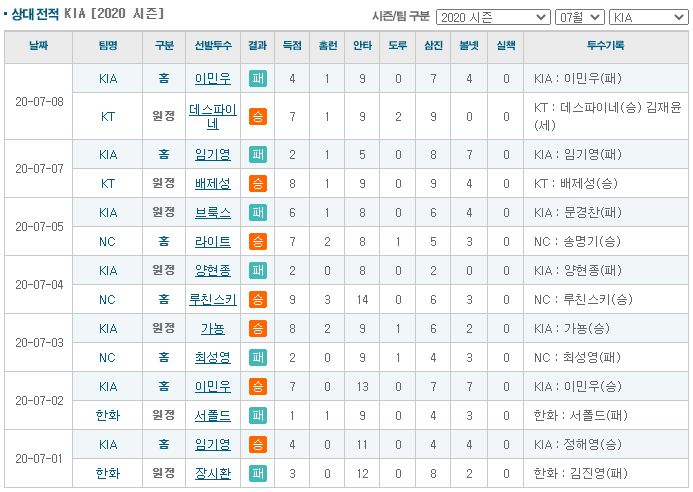Open starting pitcher 서폴드 link

[x=213, y=416]
